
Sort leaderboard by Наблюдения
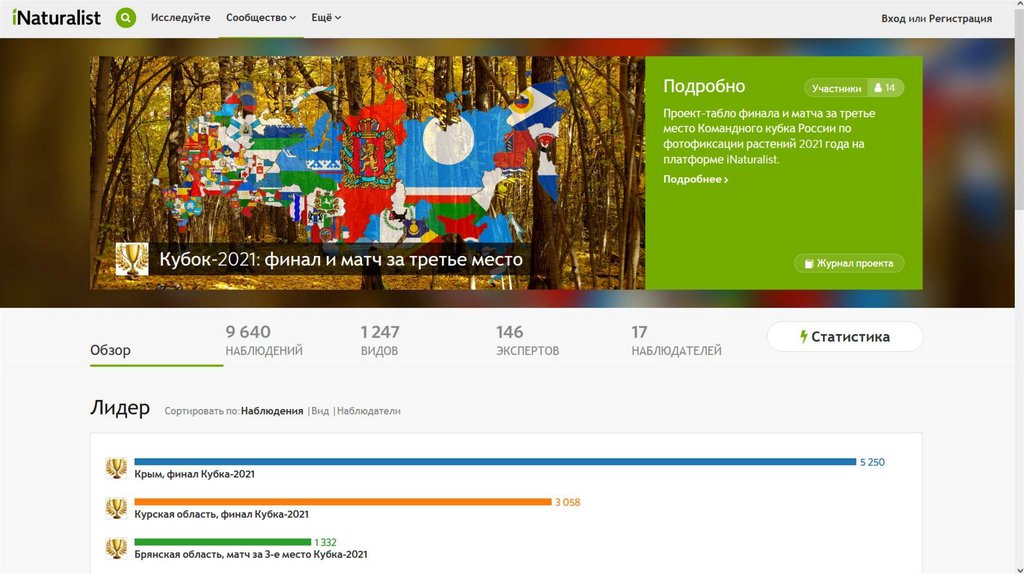coord(272,411)
